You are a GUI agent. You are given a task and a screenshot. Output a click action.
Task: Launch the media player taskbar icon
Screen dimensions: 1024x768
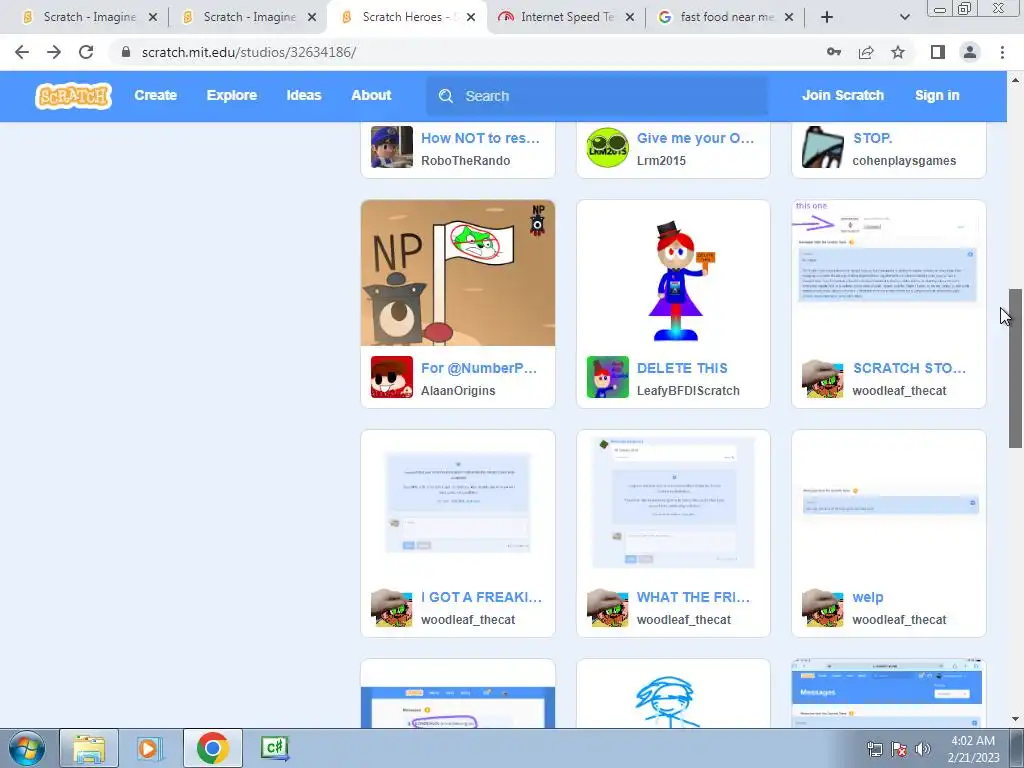149,748
